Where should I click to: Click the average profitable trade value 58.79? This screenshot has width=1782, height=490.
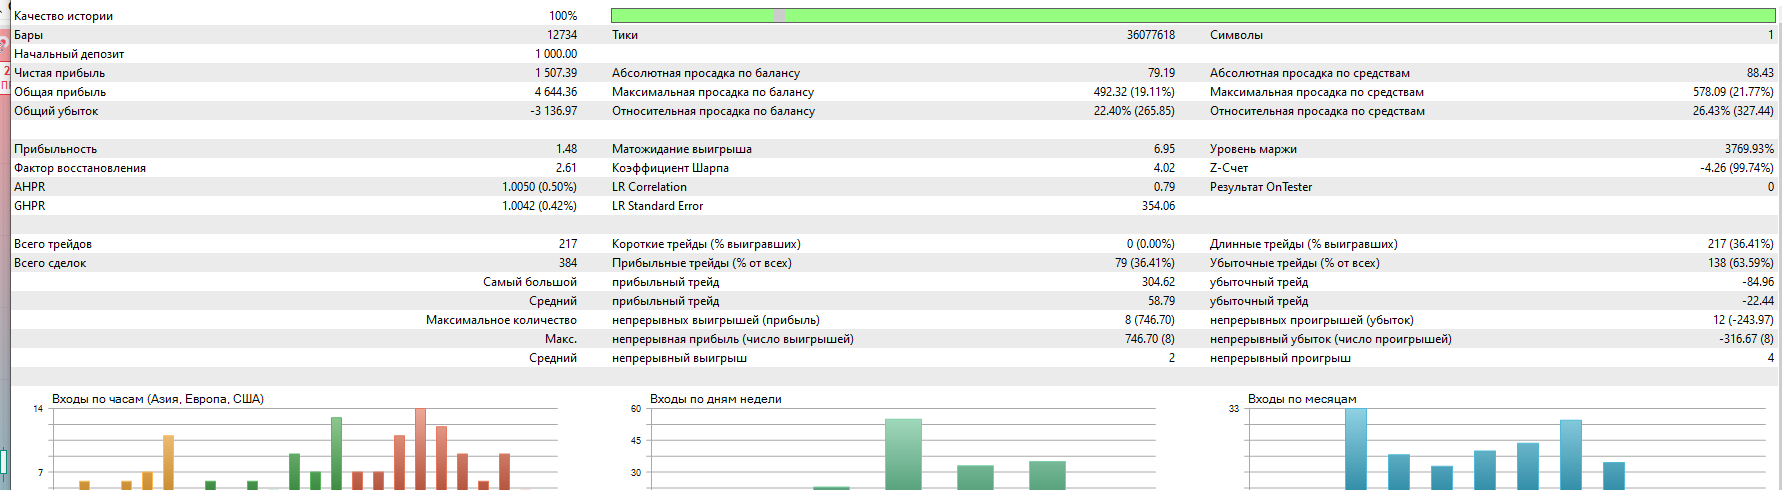(x=1161, y=301)
